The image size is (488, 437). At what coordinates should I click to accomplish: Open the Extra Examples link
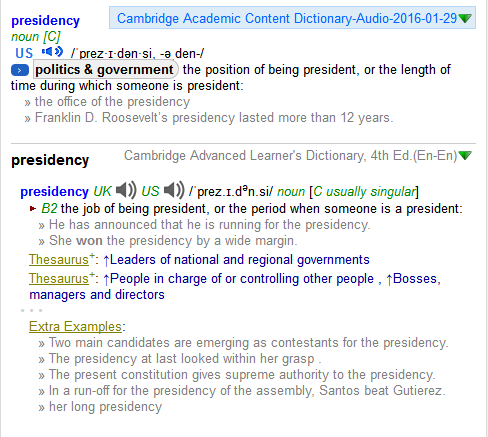pos(75,326)
